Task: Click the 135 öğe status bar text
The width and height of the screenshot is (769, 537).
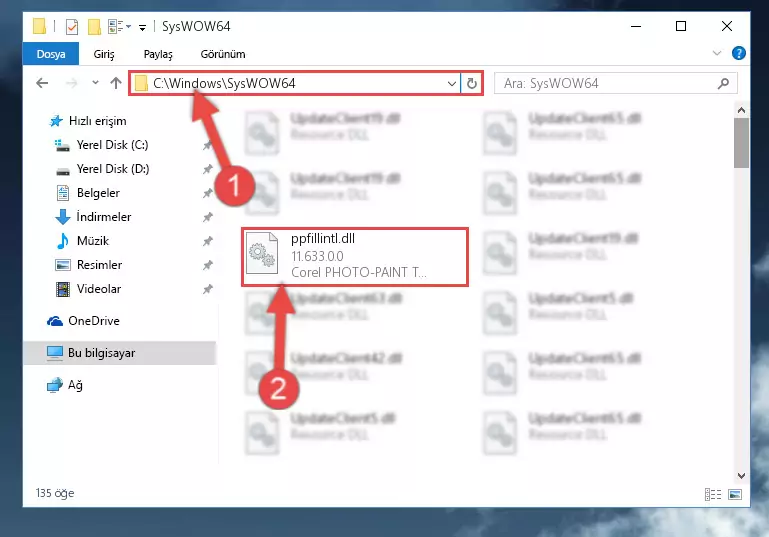Action: click(55, 493)
